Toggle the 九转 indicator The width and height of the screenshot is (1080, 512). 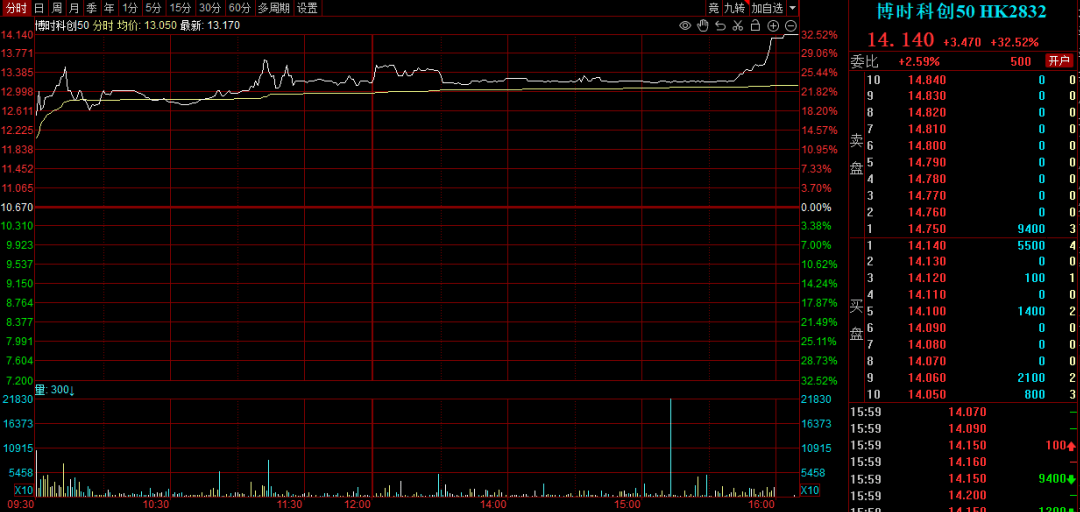[x=734, y=8]
